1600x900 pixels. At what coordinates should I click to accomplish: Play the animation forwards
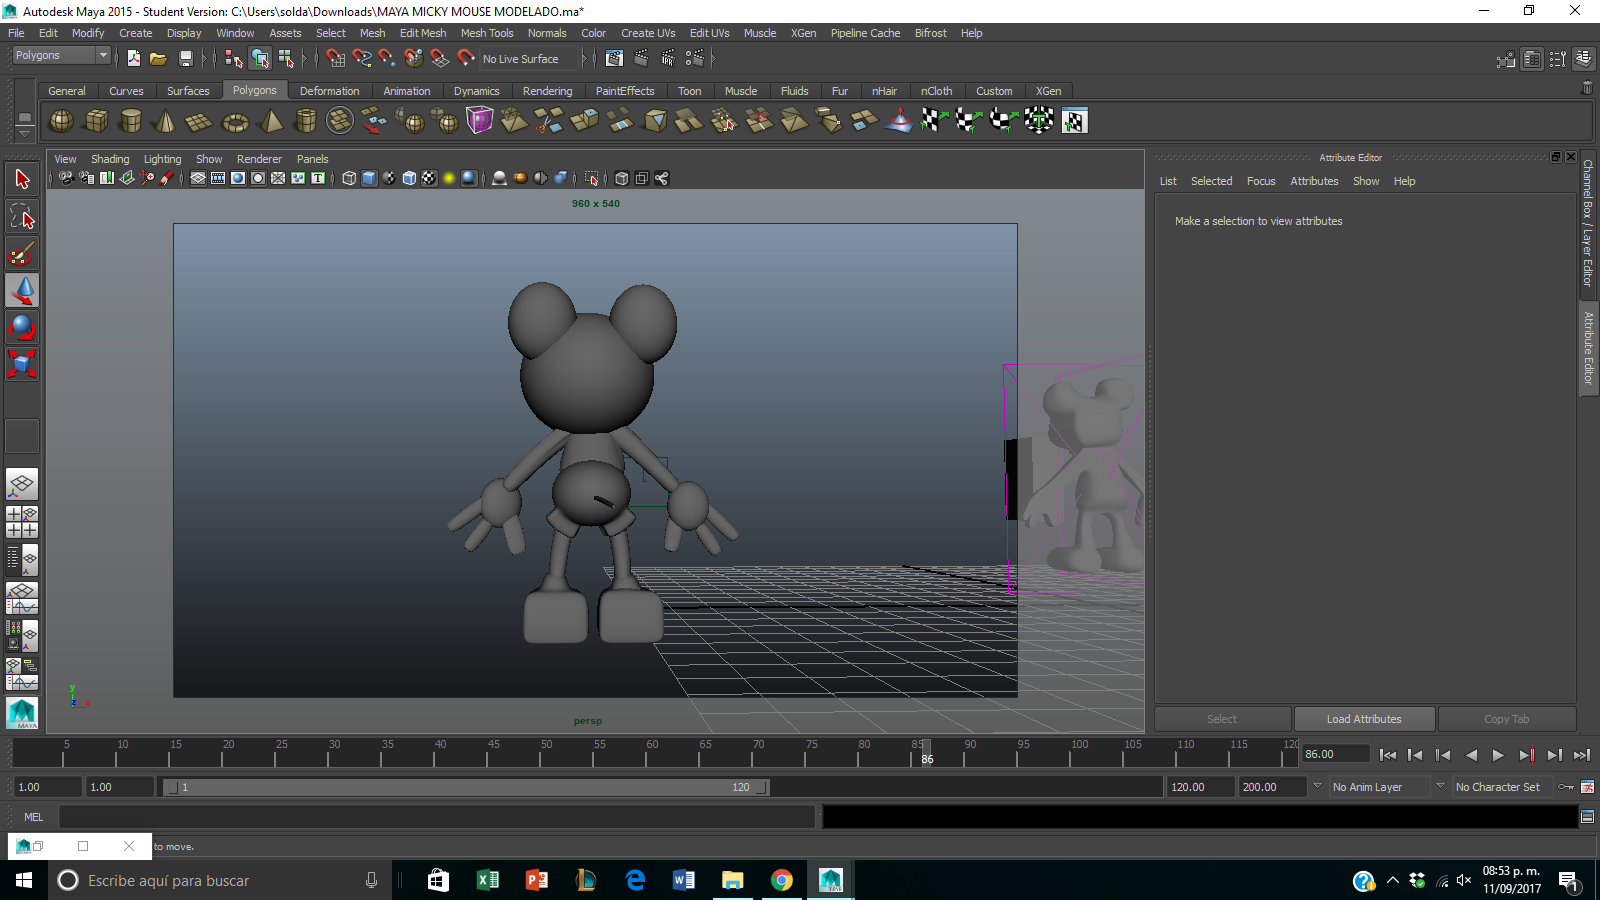(x=1498, y=755)
